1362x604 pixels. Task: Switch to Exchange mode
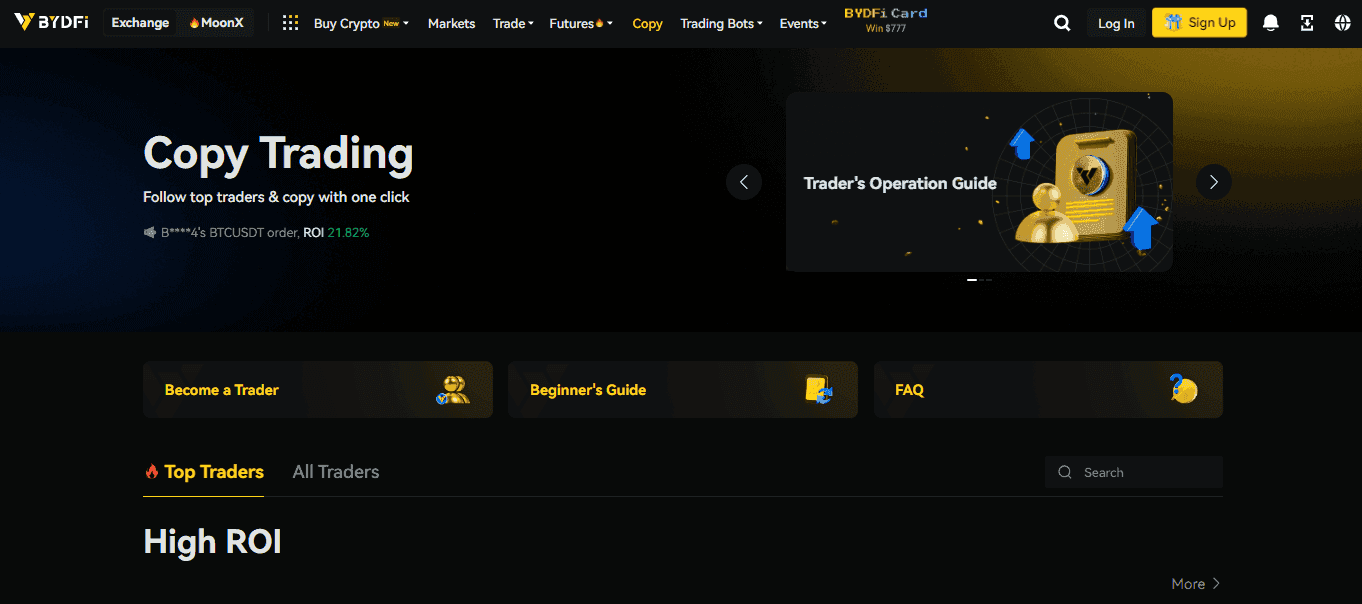tap(140, 23)
